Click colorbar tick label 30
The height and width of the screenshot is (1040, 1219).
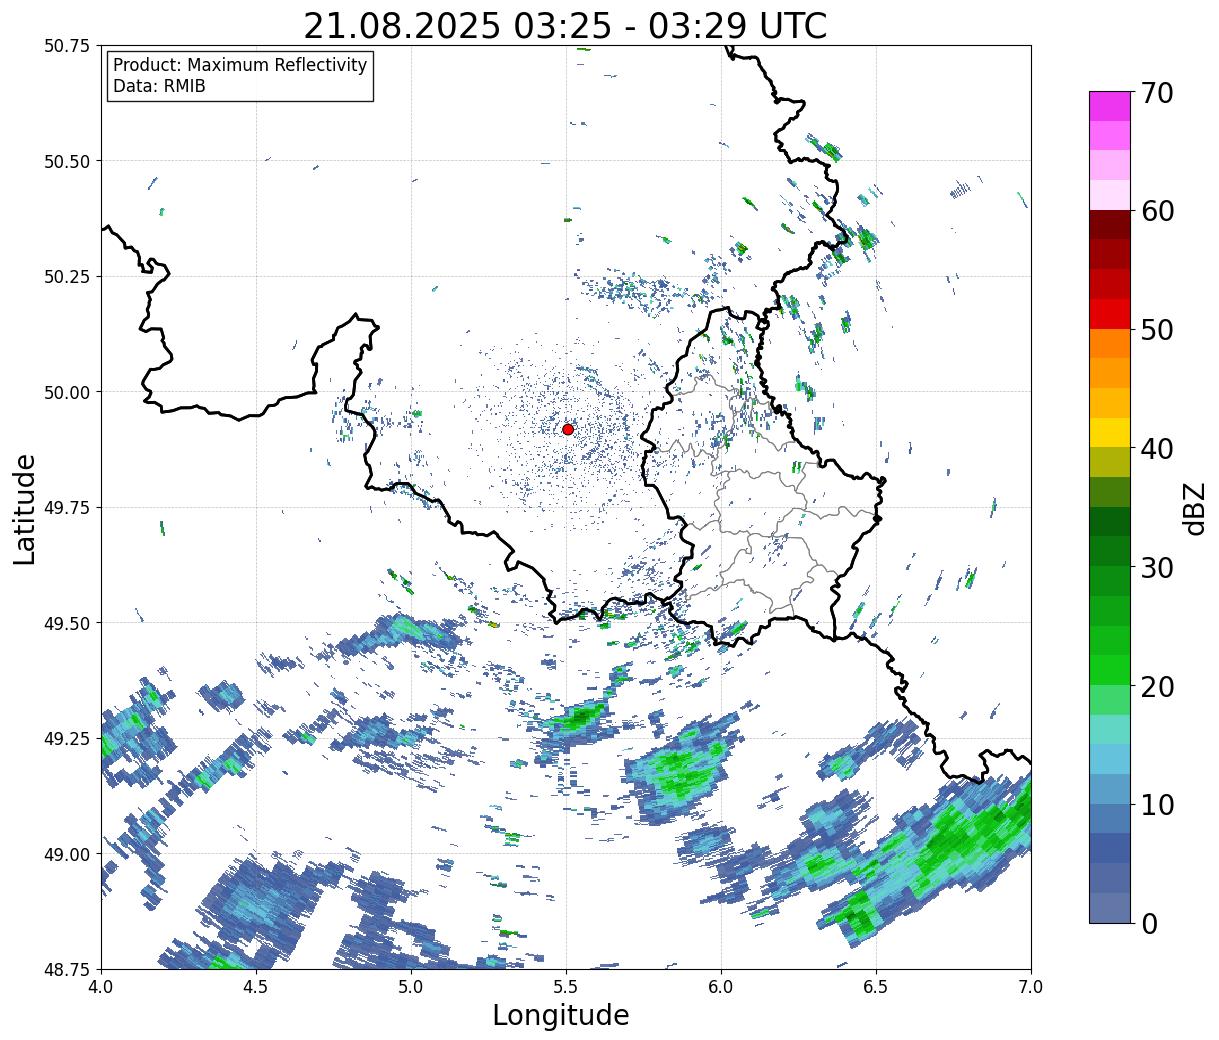1156,567
